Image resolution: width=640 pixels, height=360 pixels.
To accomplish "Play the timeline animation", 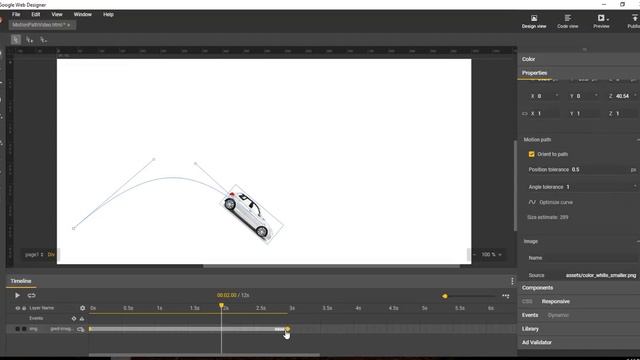I will 17,295.
